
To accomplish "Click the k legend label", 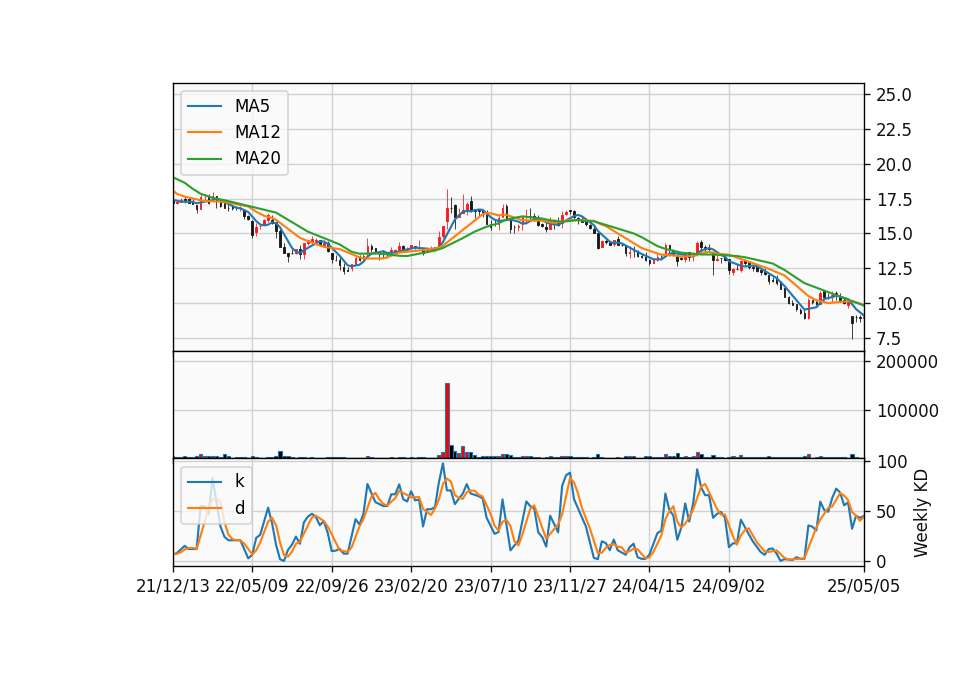I will pyautogui.click(x=240, y=481).
